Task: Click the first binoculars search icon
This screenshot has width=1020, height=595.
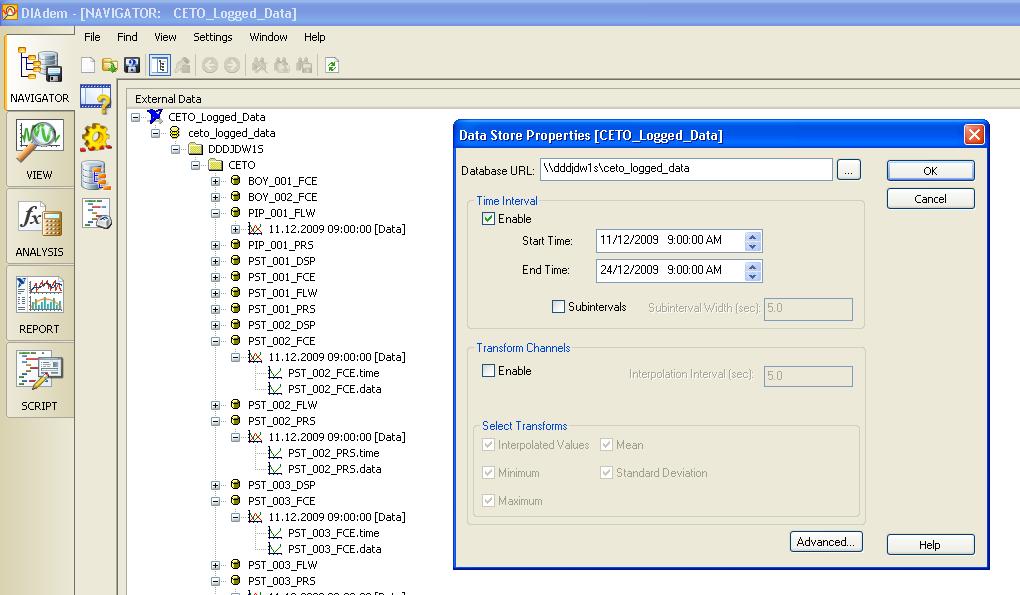Action: click(x=260, y=65)
